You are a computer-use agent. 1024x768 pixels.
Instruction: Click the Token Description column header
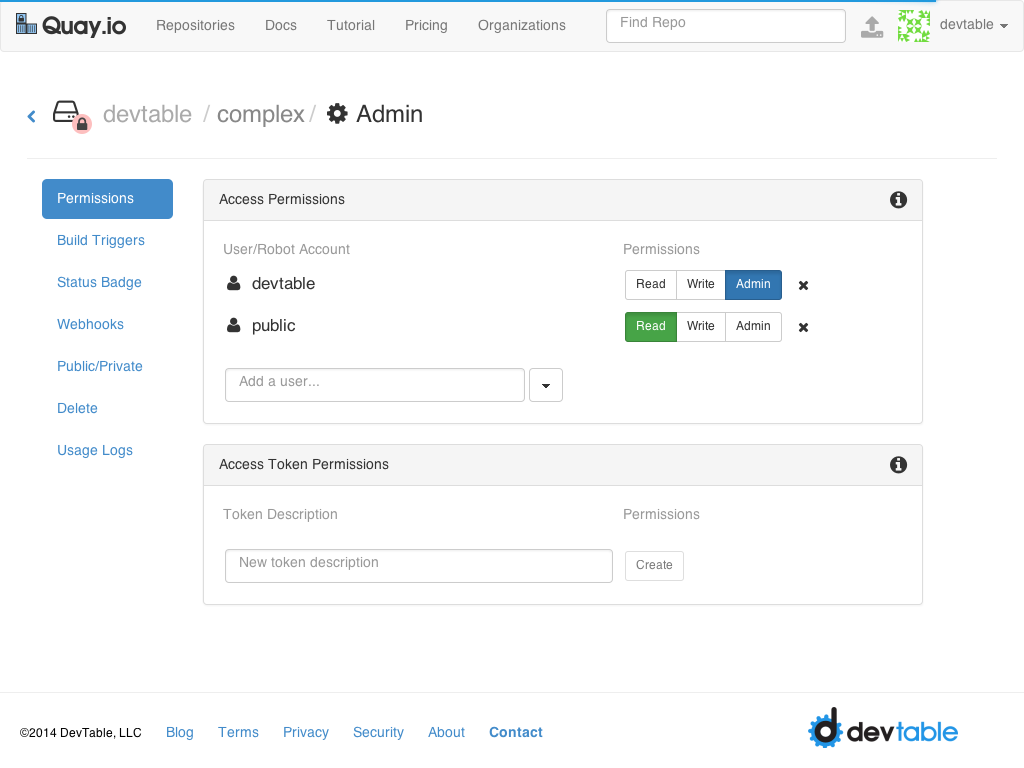tap(280, 515)
